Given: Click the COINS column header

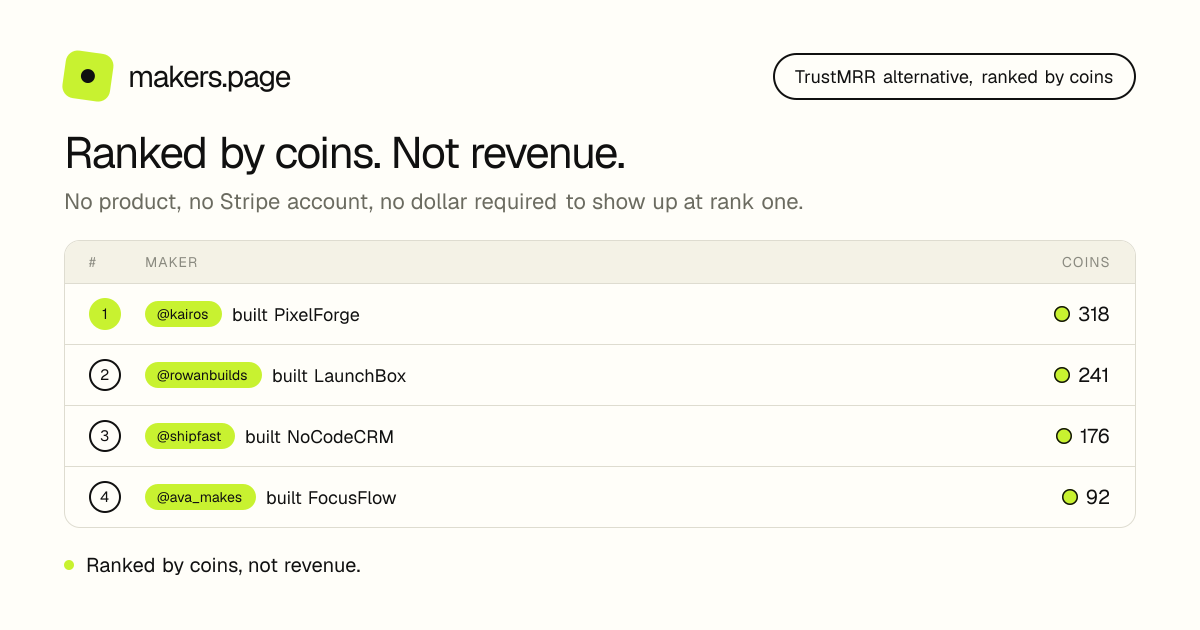Looking at the screenshot, I should pos(1086,263).
